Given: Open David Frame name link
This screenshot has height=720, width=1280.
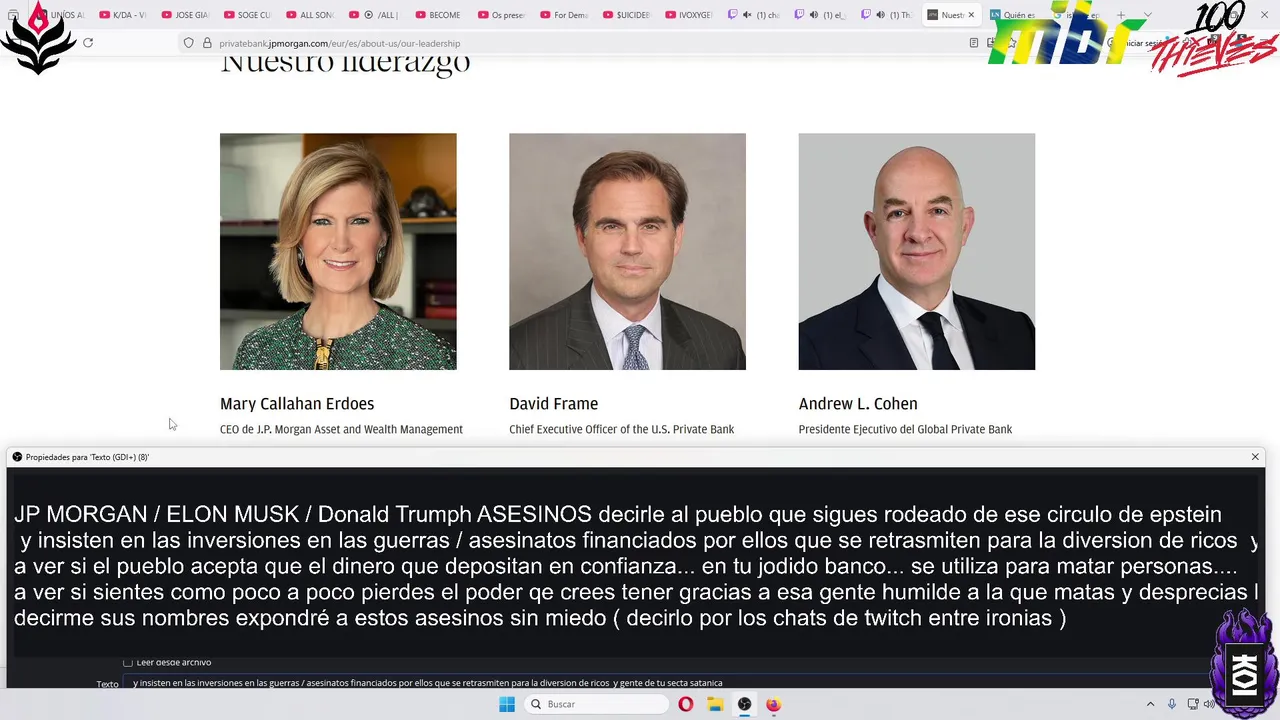Looking at the screenshot, I should tap(553, 404).
